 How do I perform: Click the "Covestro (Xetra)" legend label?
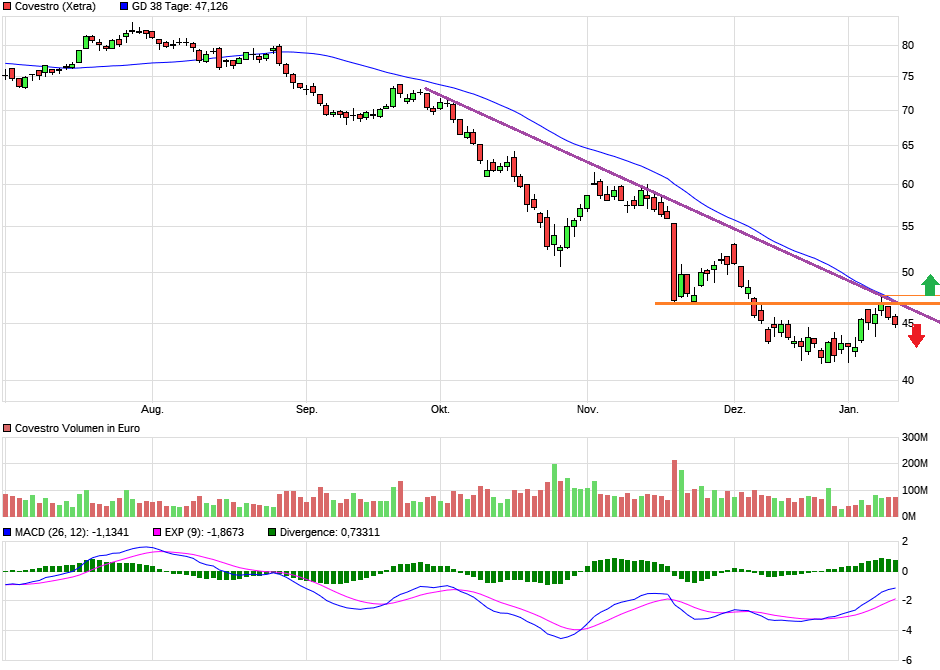coord(55,7)
